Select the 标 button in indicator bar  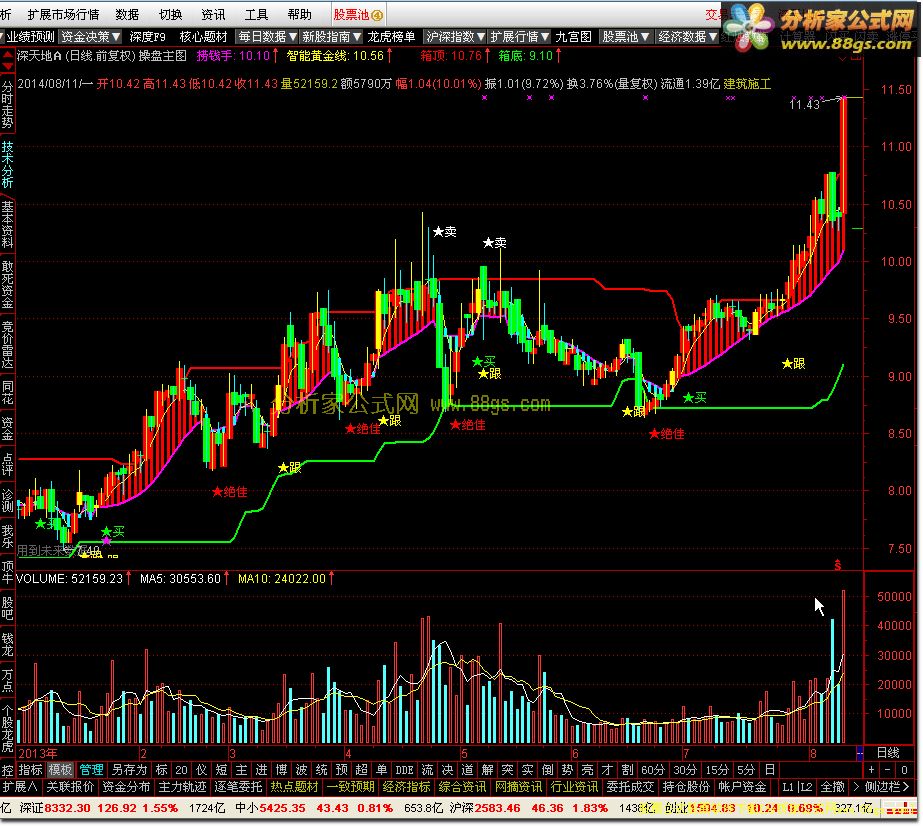click(x=162, y=770)
